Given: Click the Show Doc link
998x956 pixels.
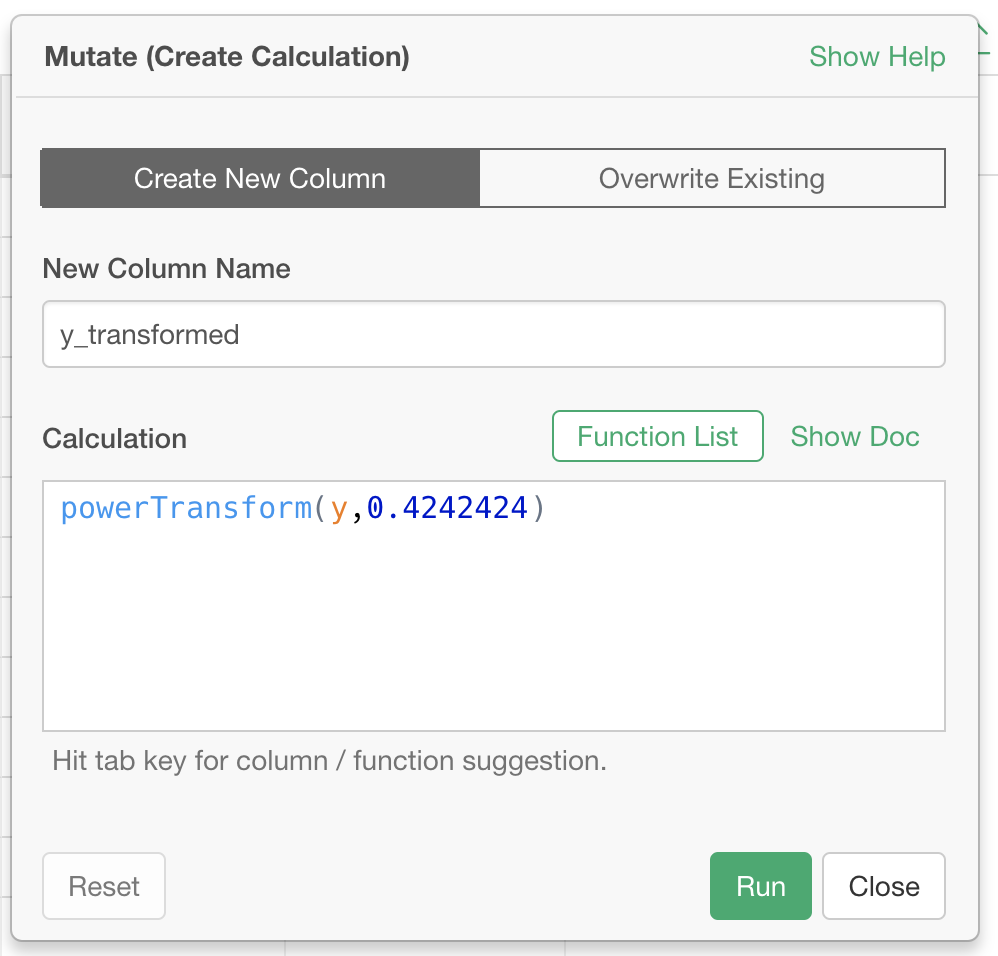Looking at the screenshot, I should pos(854,437).
